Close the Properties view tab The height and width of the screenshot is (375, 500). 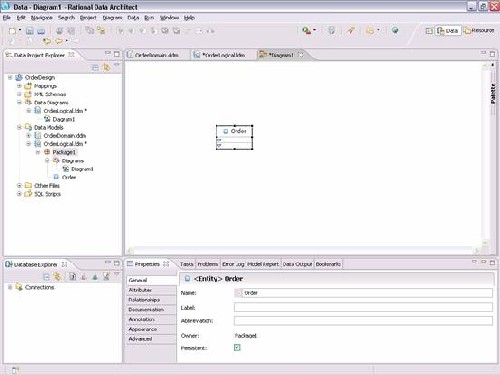(x=166, y=264)
